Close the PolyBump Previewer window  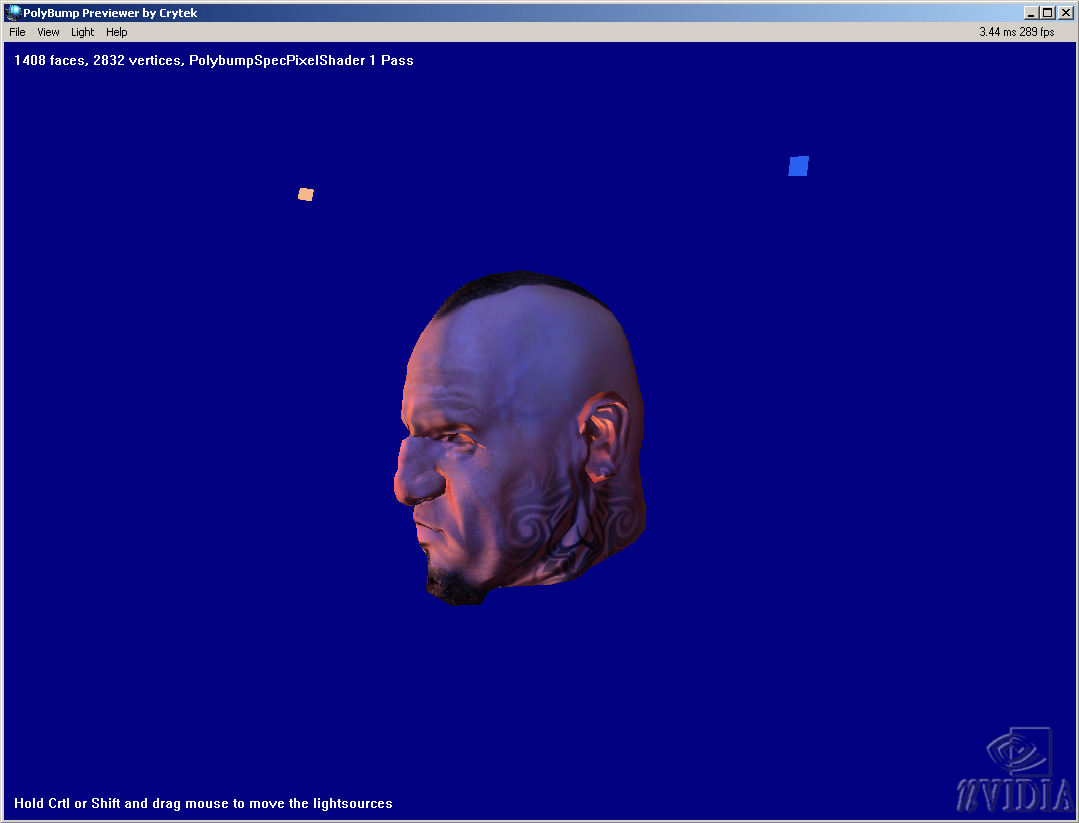(x=1065, y=12)
